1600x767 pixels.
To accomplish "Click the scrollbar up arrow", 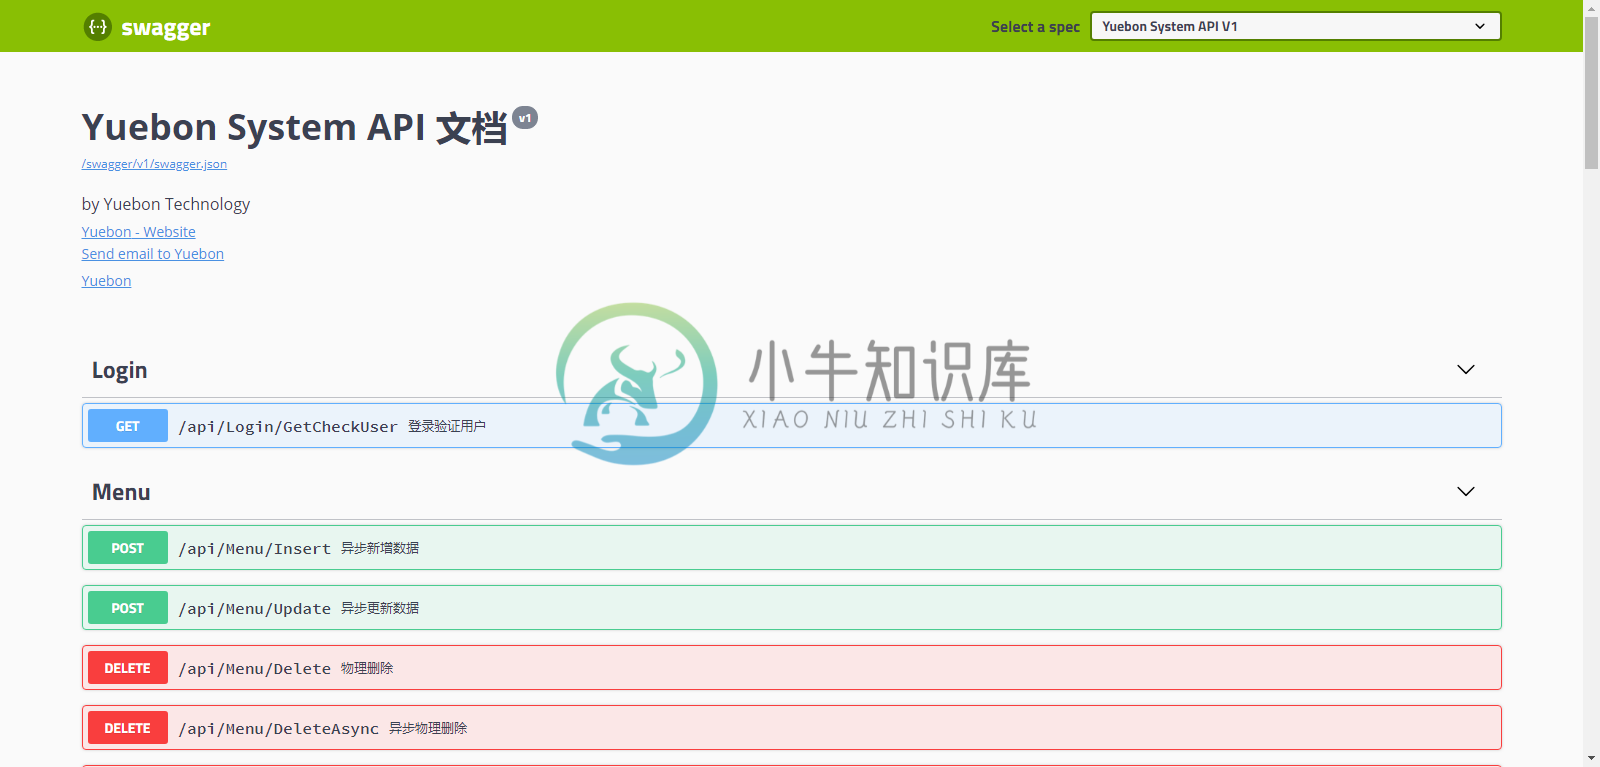I will 1591,8.
